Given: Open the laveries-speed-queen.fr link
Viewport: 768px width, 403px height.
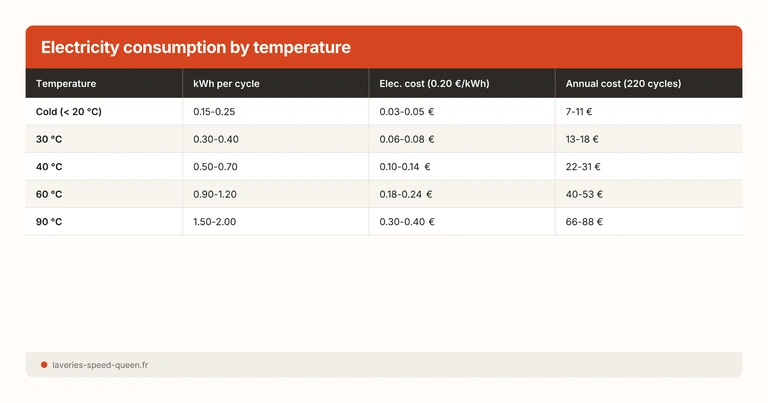Looking at the screenshot, I should point(100,365).
